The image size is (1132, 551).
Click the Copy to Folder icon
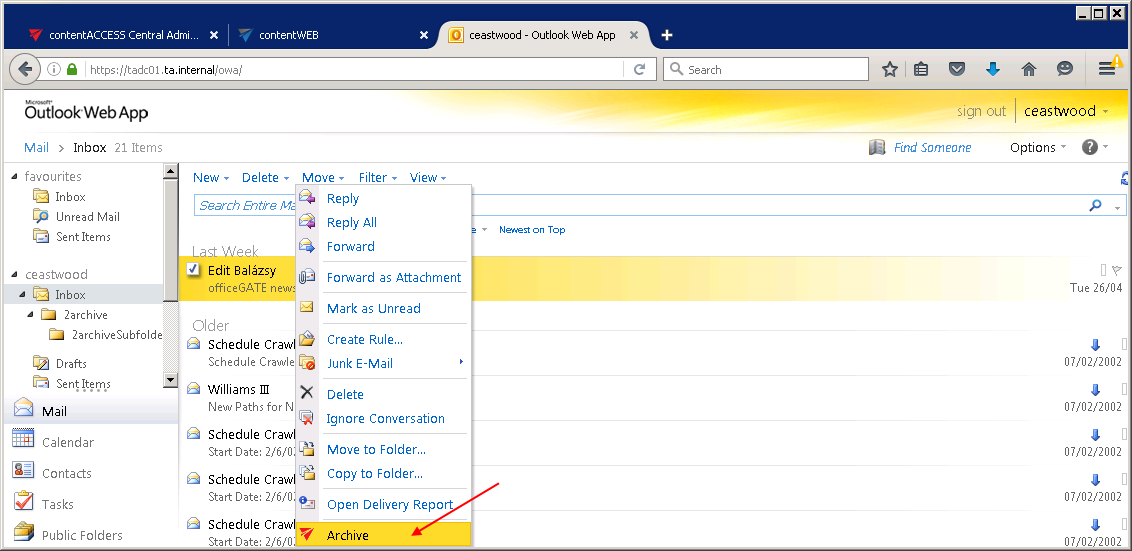tap(308, 472)
